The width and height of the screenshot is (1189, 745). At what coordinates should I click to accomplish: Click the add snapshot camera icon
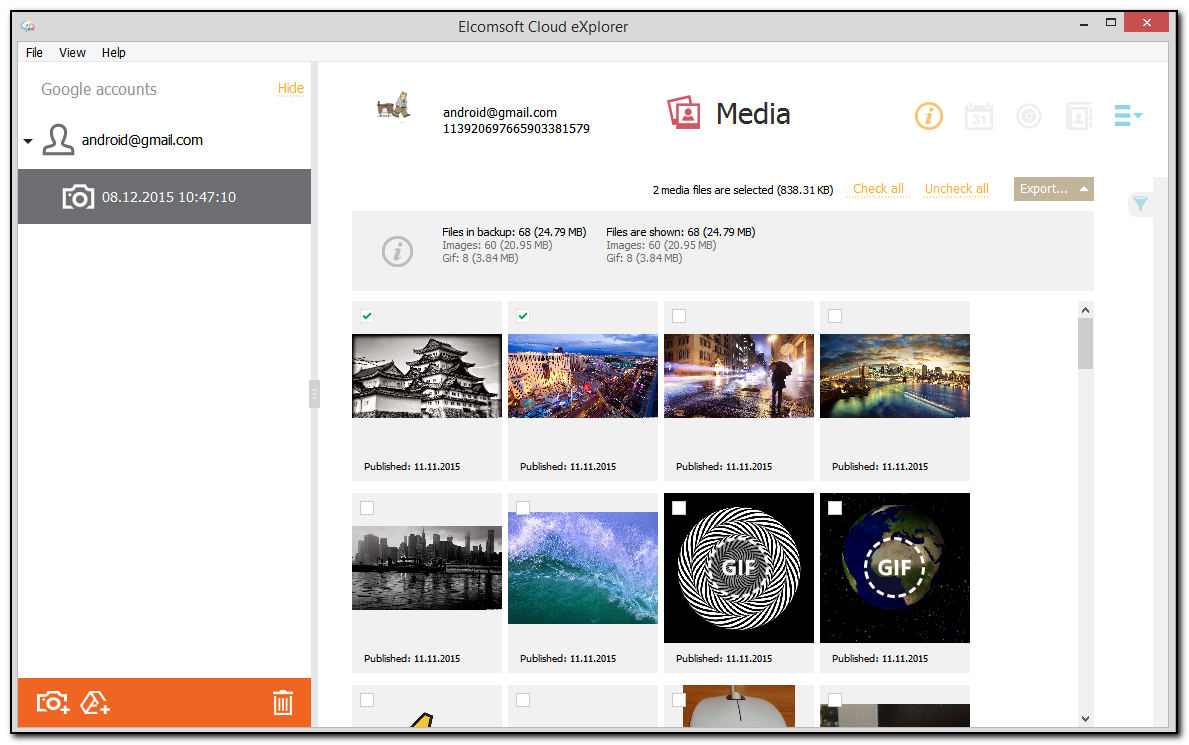coord(53,702)
